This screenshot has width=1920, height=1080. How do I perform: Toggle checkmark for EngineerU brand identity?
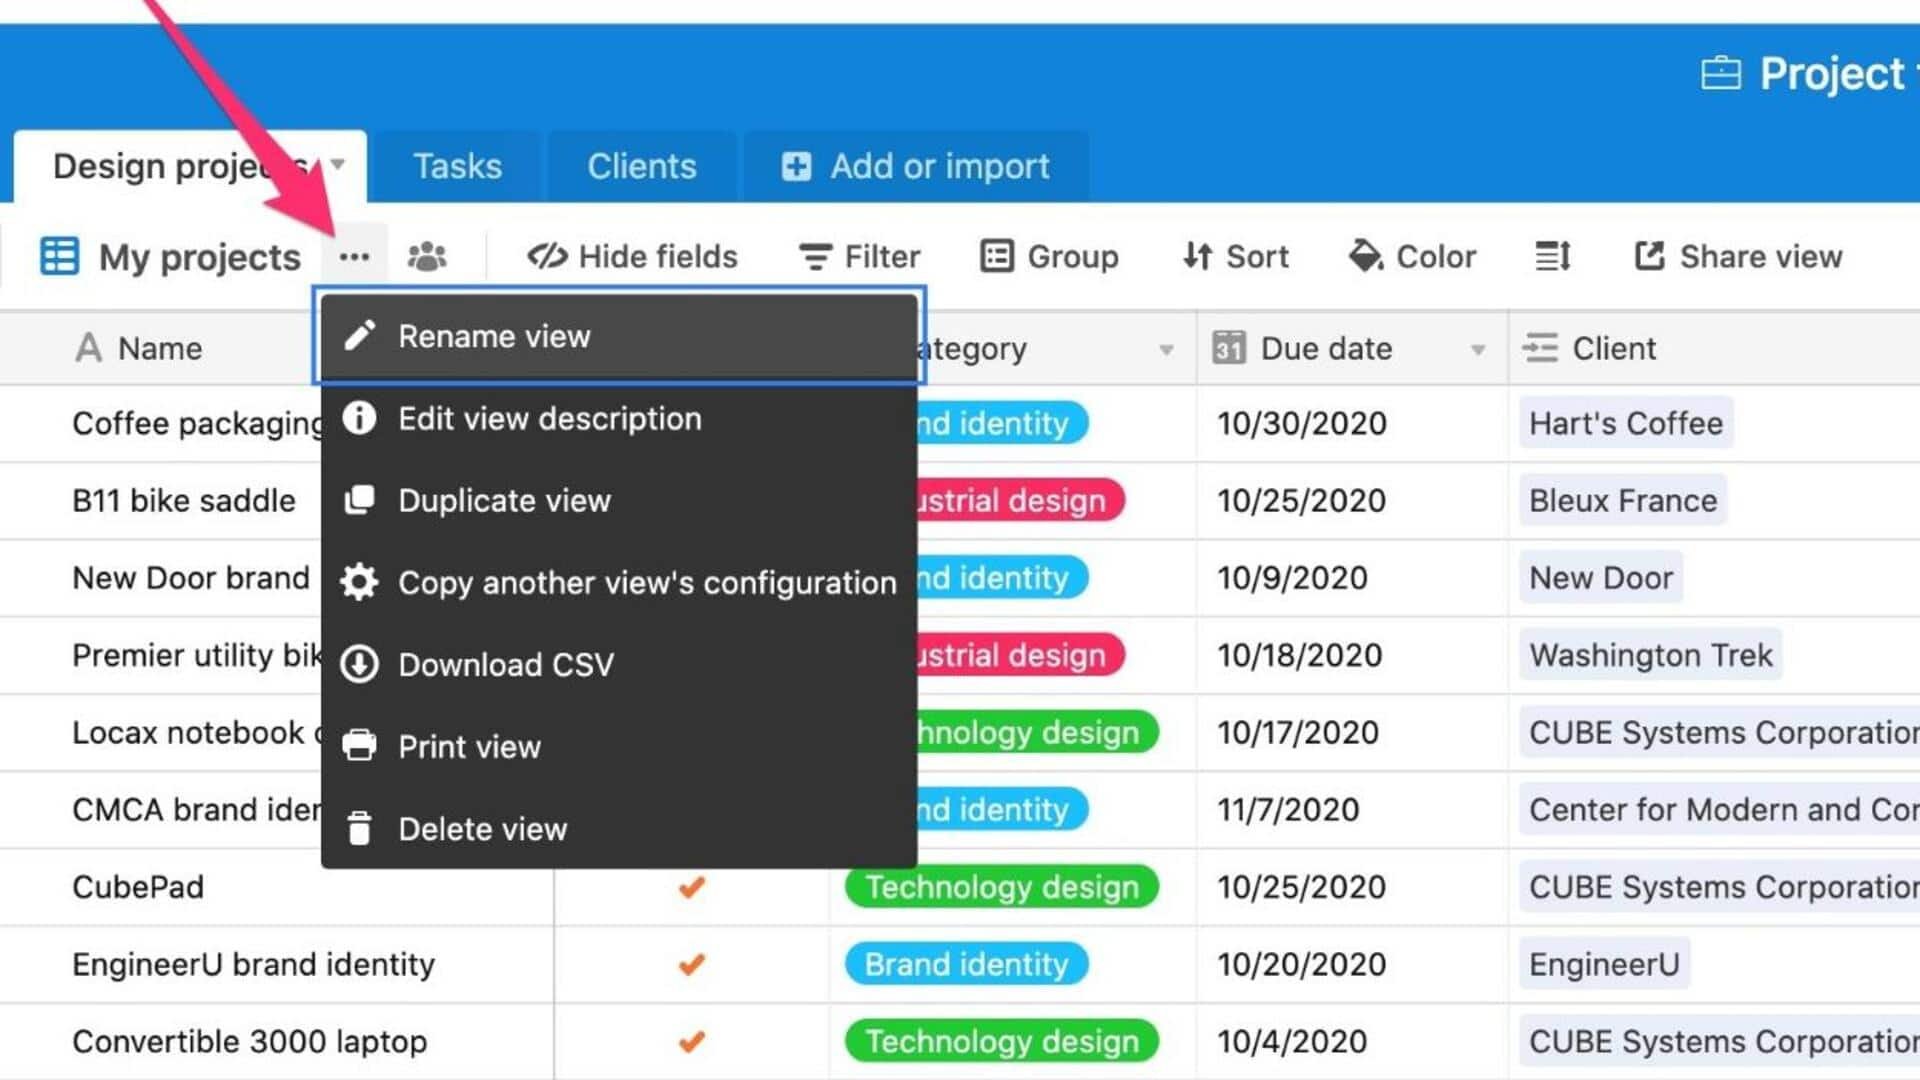(x=690, y=964)
